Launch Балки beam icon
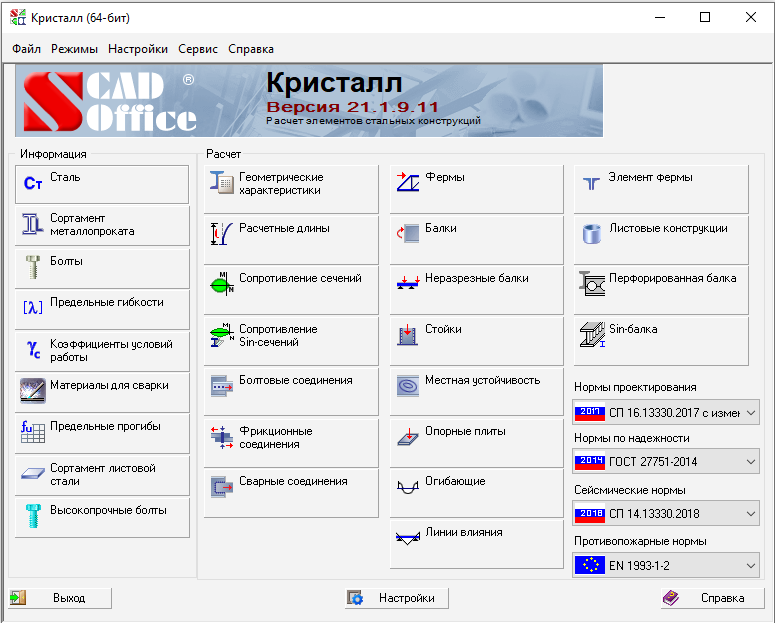The height and width of the screenshot is (623, 775). pyautogui.click(x=408, y=233)
